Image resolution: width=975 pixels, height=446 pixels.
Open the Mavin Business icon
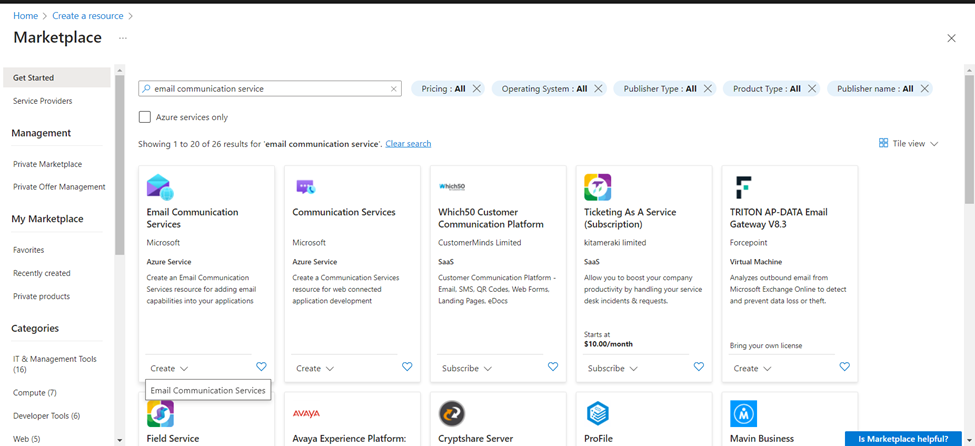tap(743, 413)
